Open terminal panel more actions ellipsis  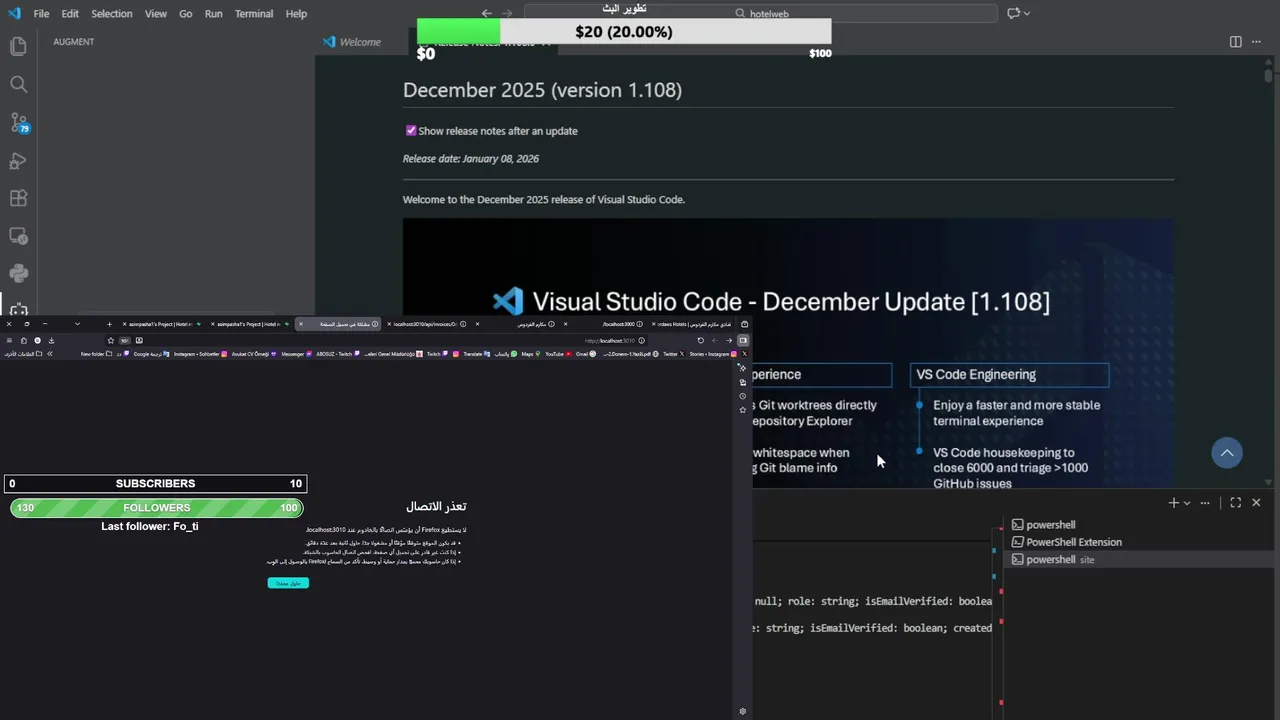coord(1205,503)
